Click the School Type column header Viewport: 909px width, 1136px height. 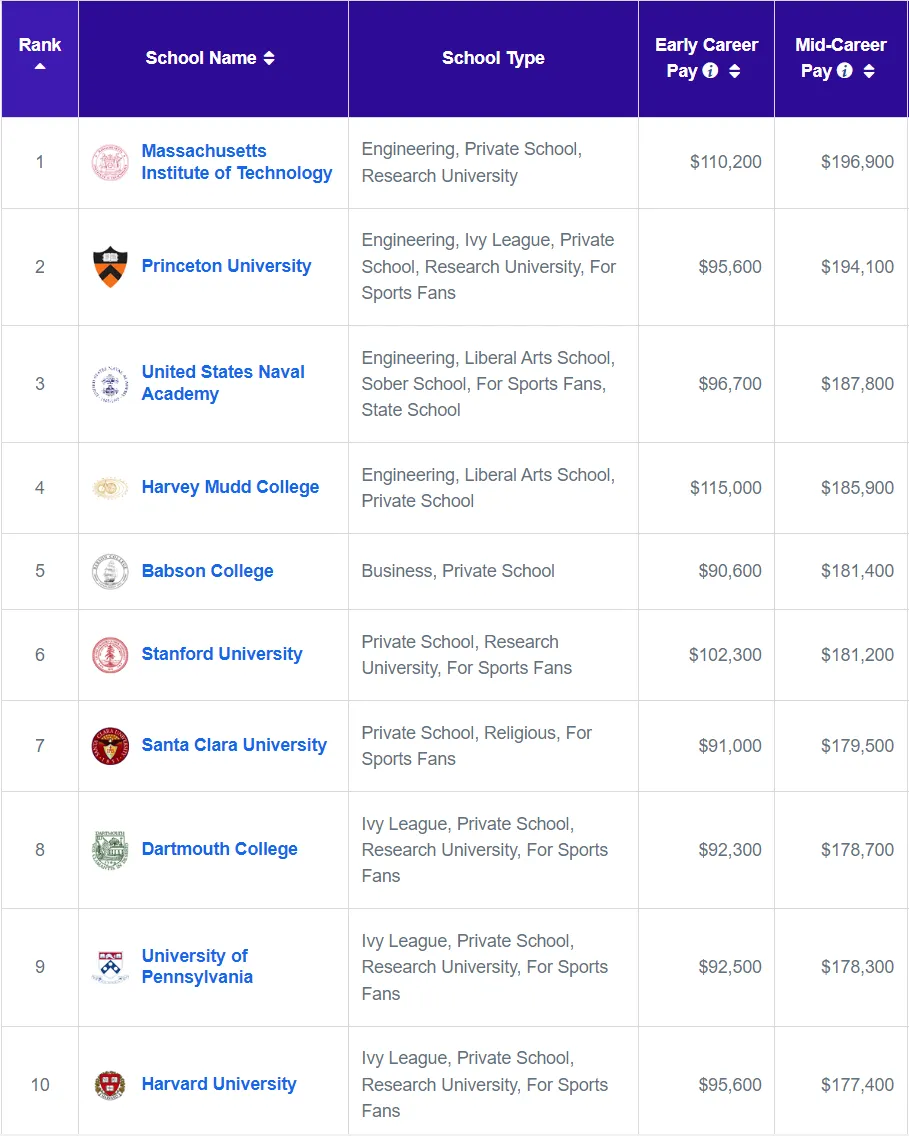pos(493,58)
